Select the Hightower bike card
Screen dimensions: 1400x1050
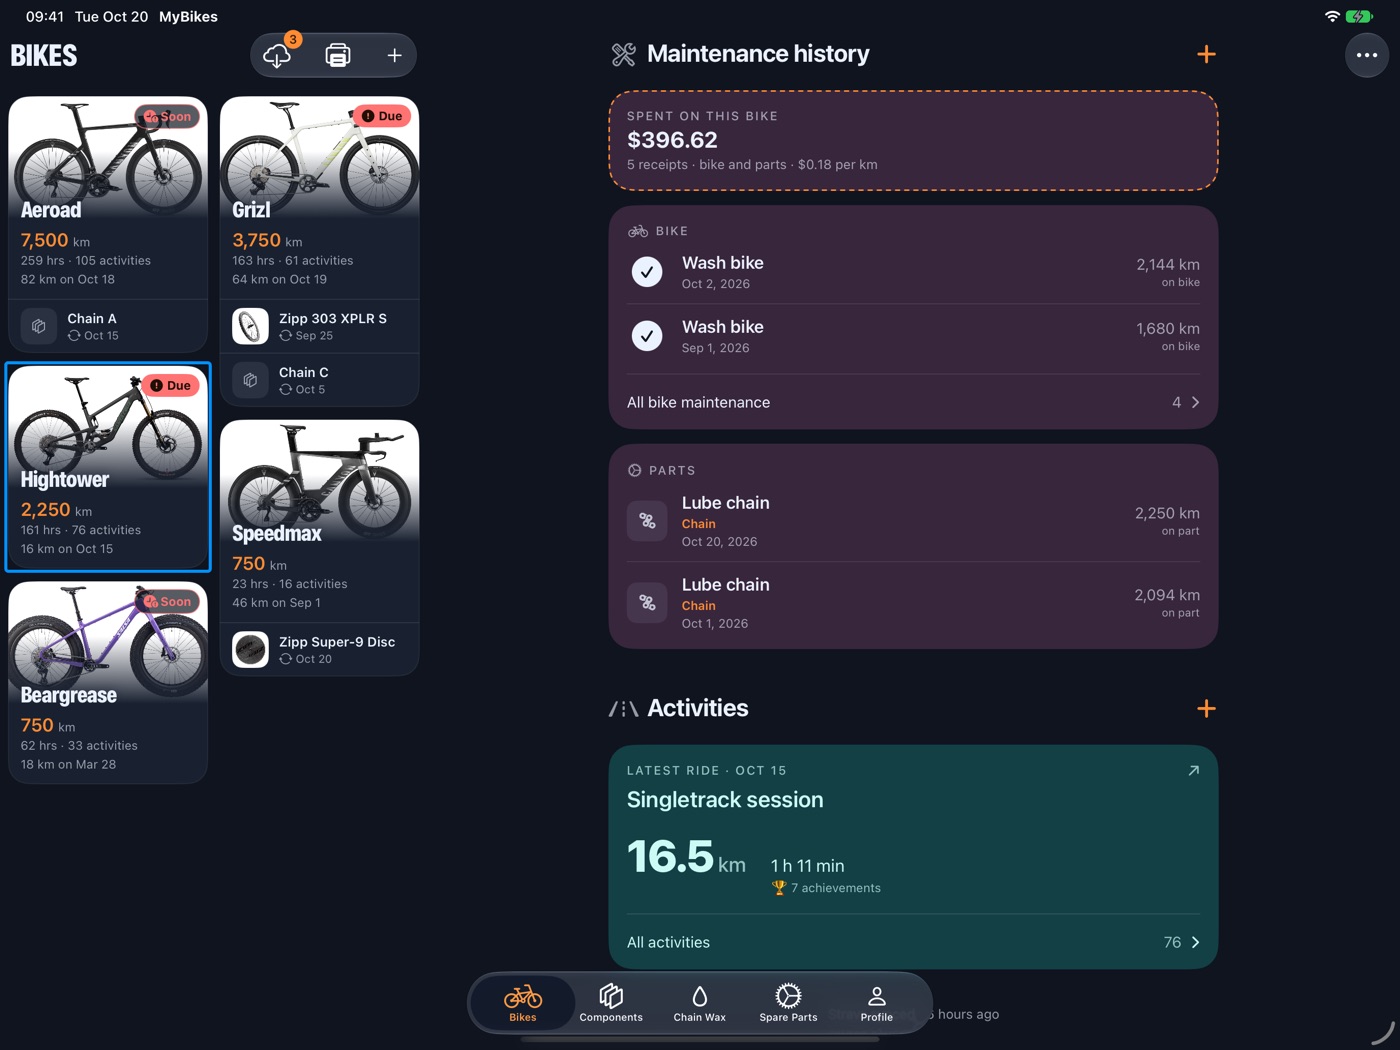[108, 467]
